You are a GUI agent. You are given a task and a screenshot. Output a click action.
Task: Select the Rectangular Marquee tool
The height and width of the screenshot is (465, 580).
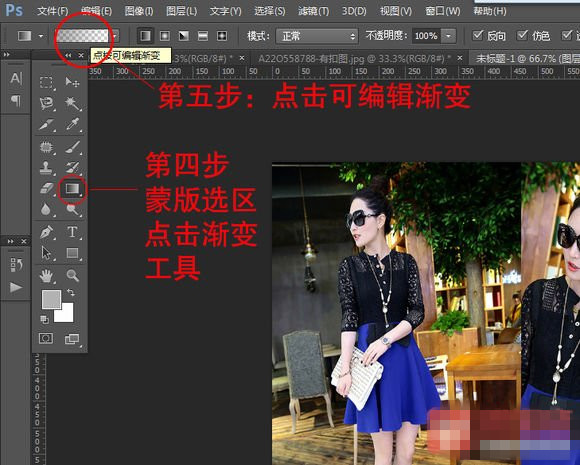click(x=46, y=82)
